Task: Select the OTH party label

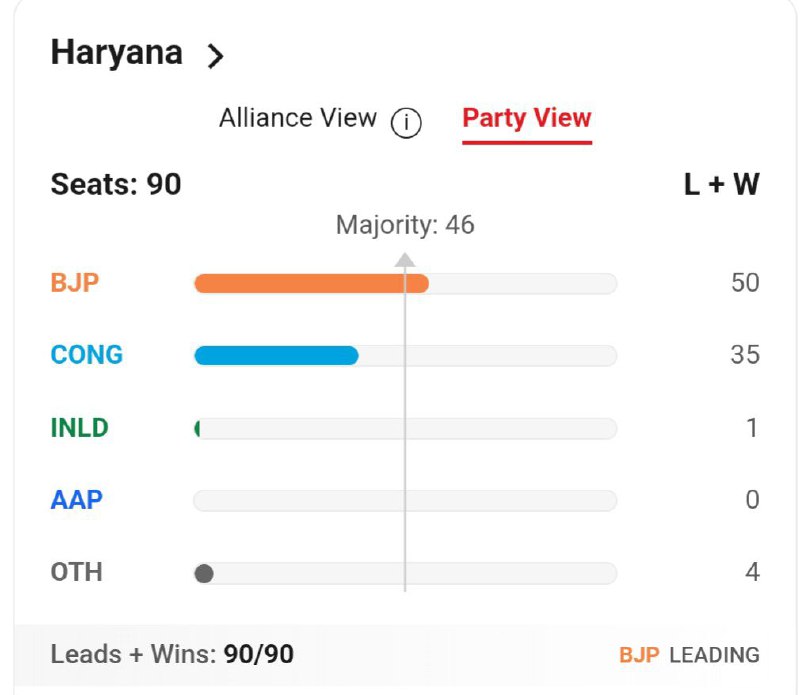Action: [77, 573]
